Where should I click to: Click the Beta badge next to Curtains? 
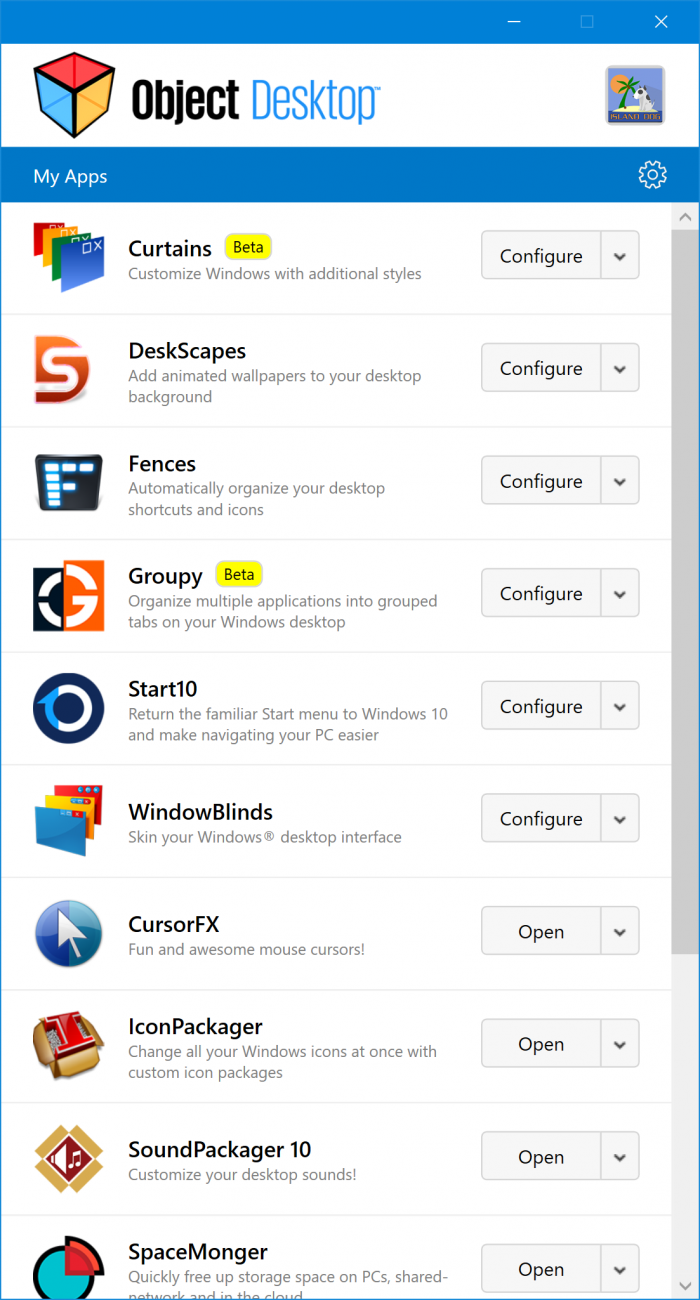coord(248,246)
